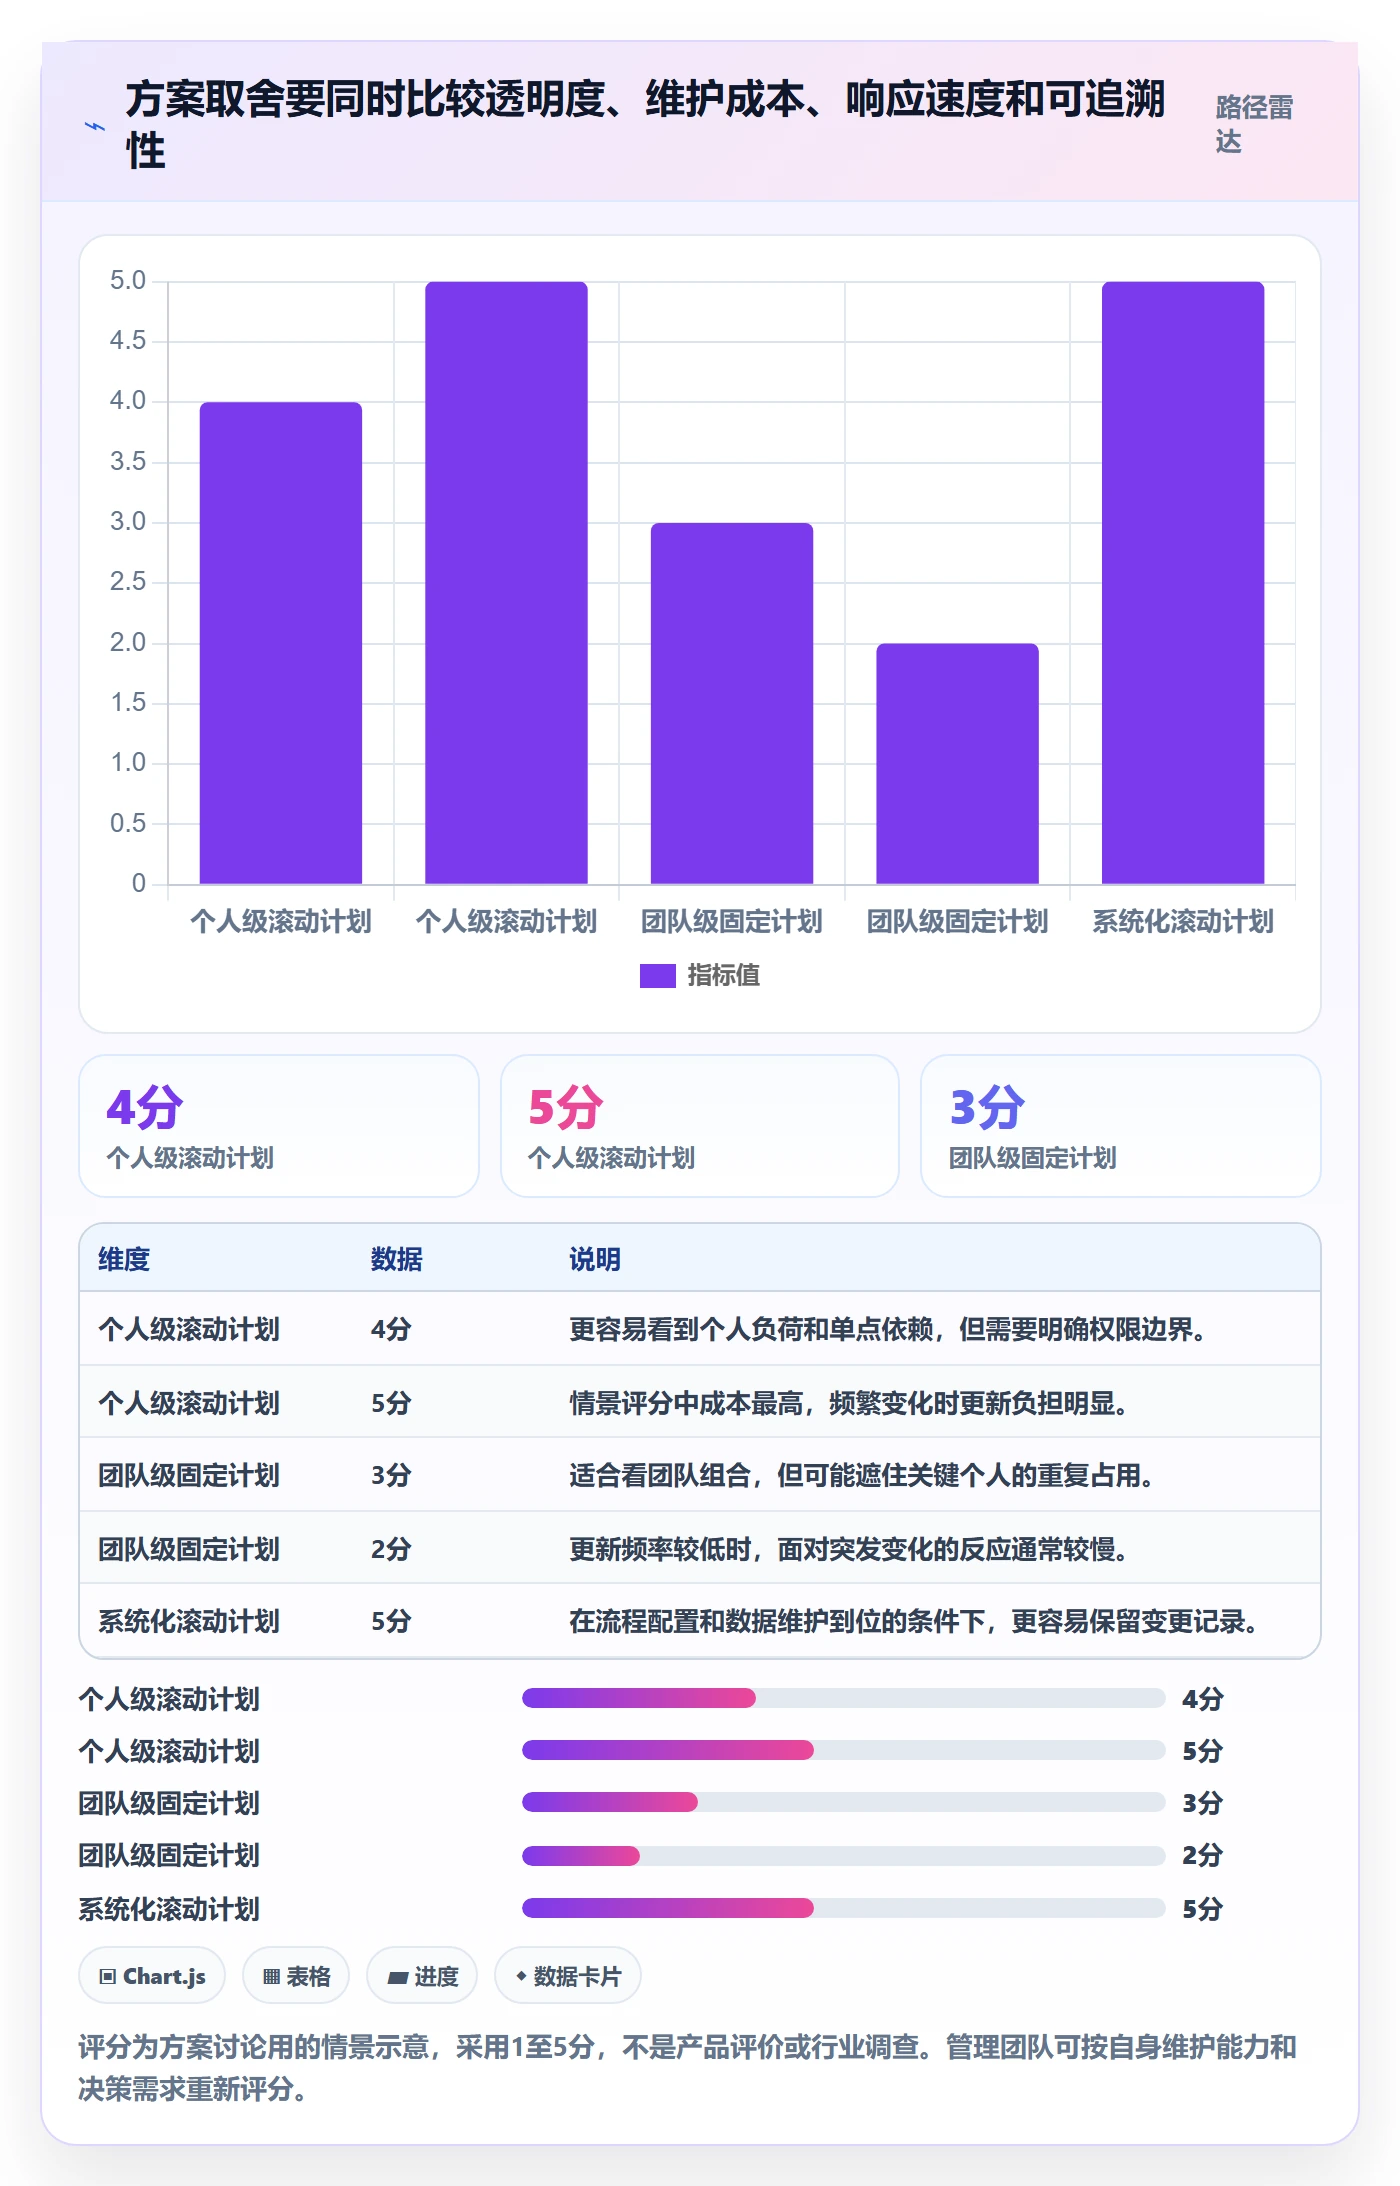
Task: Open the 5分 个人级滚动计划 summary card
Action: [x=700, y=1126]
